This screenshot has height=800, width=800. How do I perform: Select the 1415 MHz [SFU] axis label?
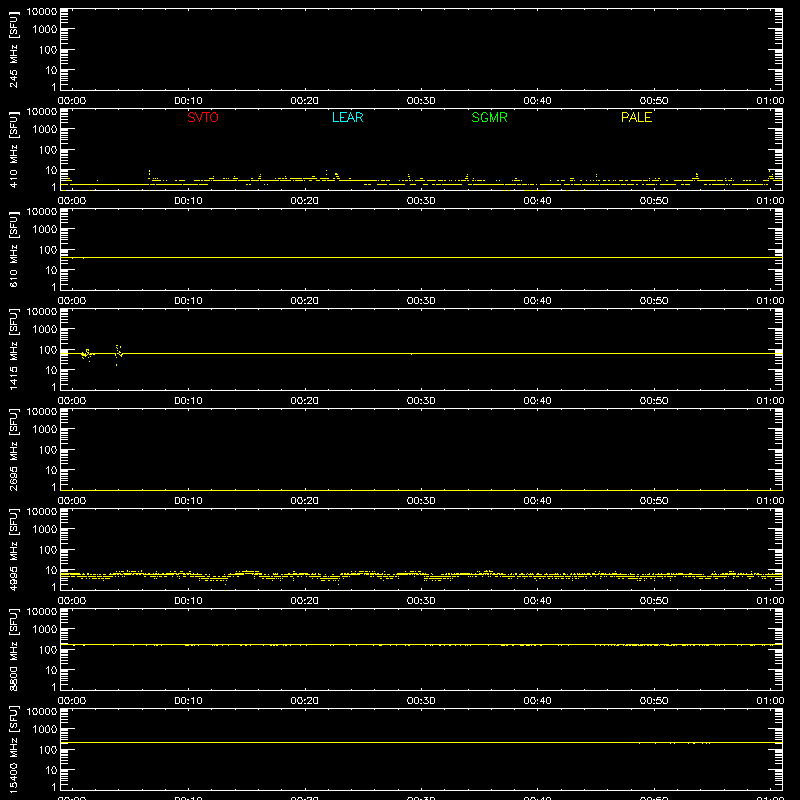click(13, 349)
